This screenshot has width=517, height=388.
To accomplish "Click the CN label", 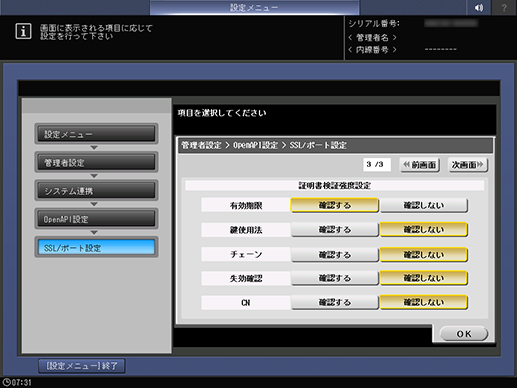I will click(x=246, y=303).
